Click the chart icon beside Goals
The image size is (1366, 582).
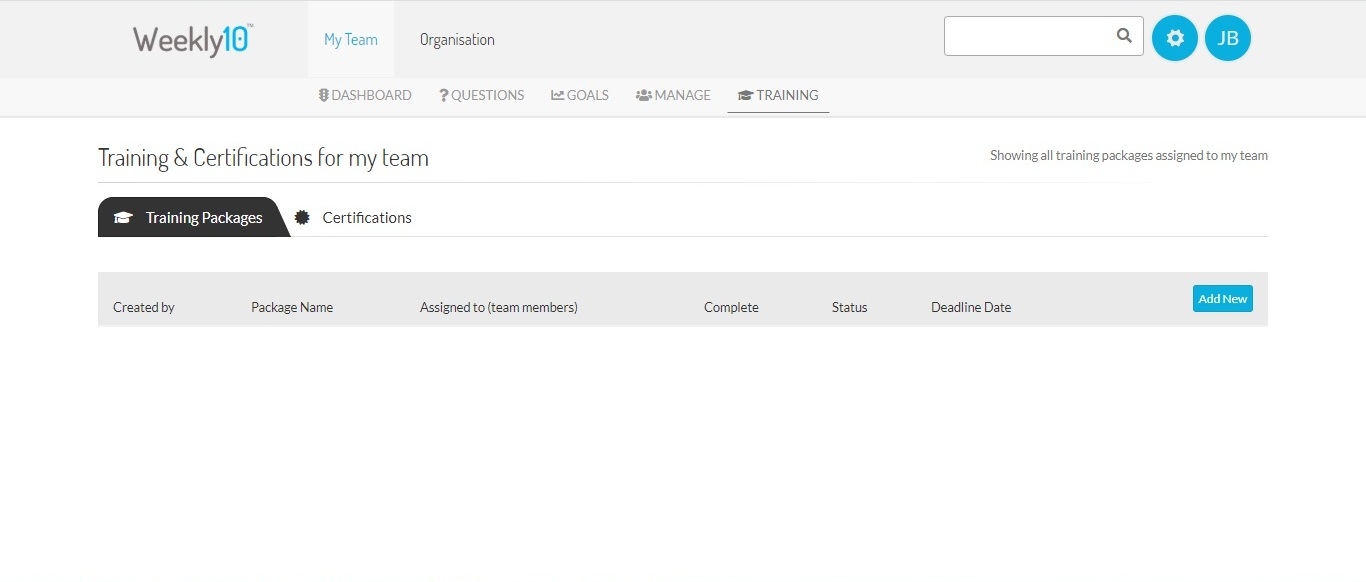click(x=557, y=95)
